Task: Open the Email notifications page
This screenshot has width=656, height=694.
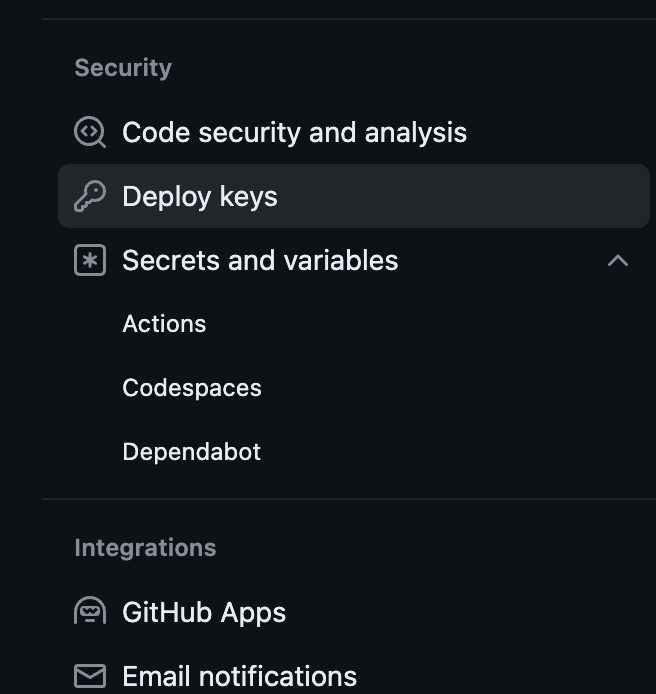Action: coord(239,676)
